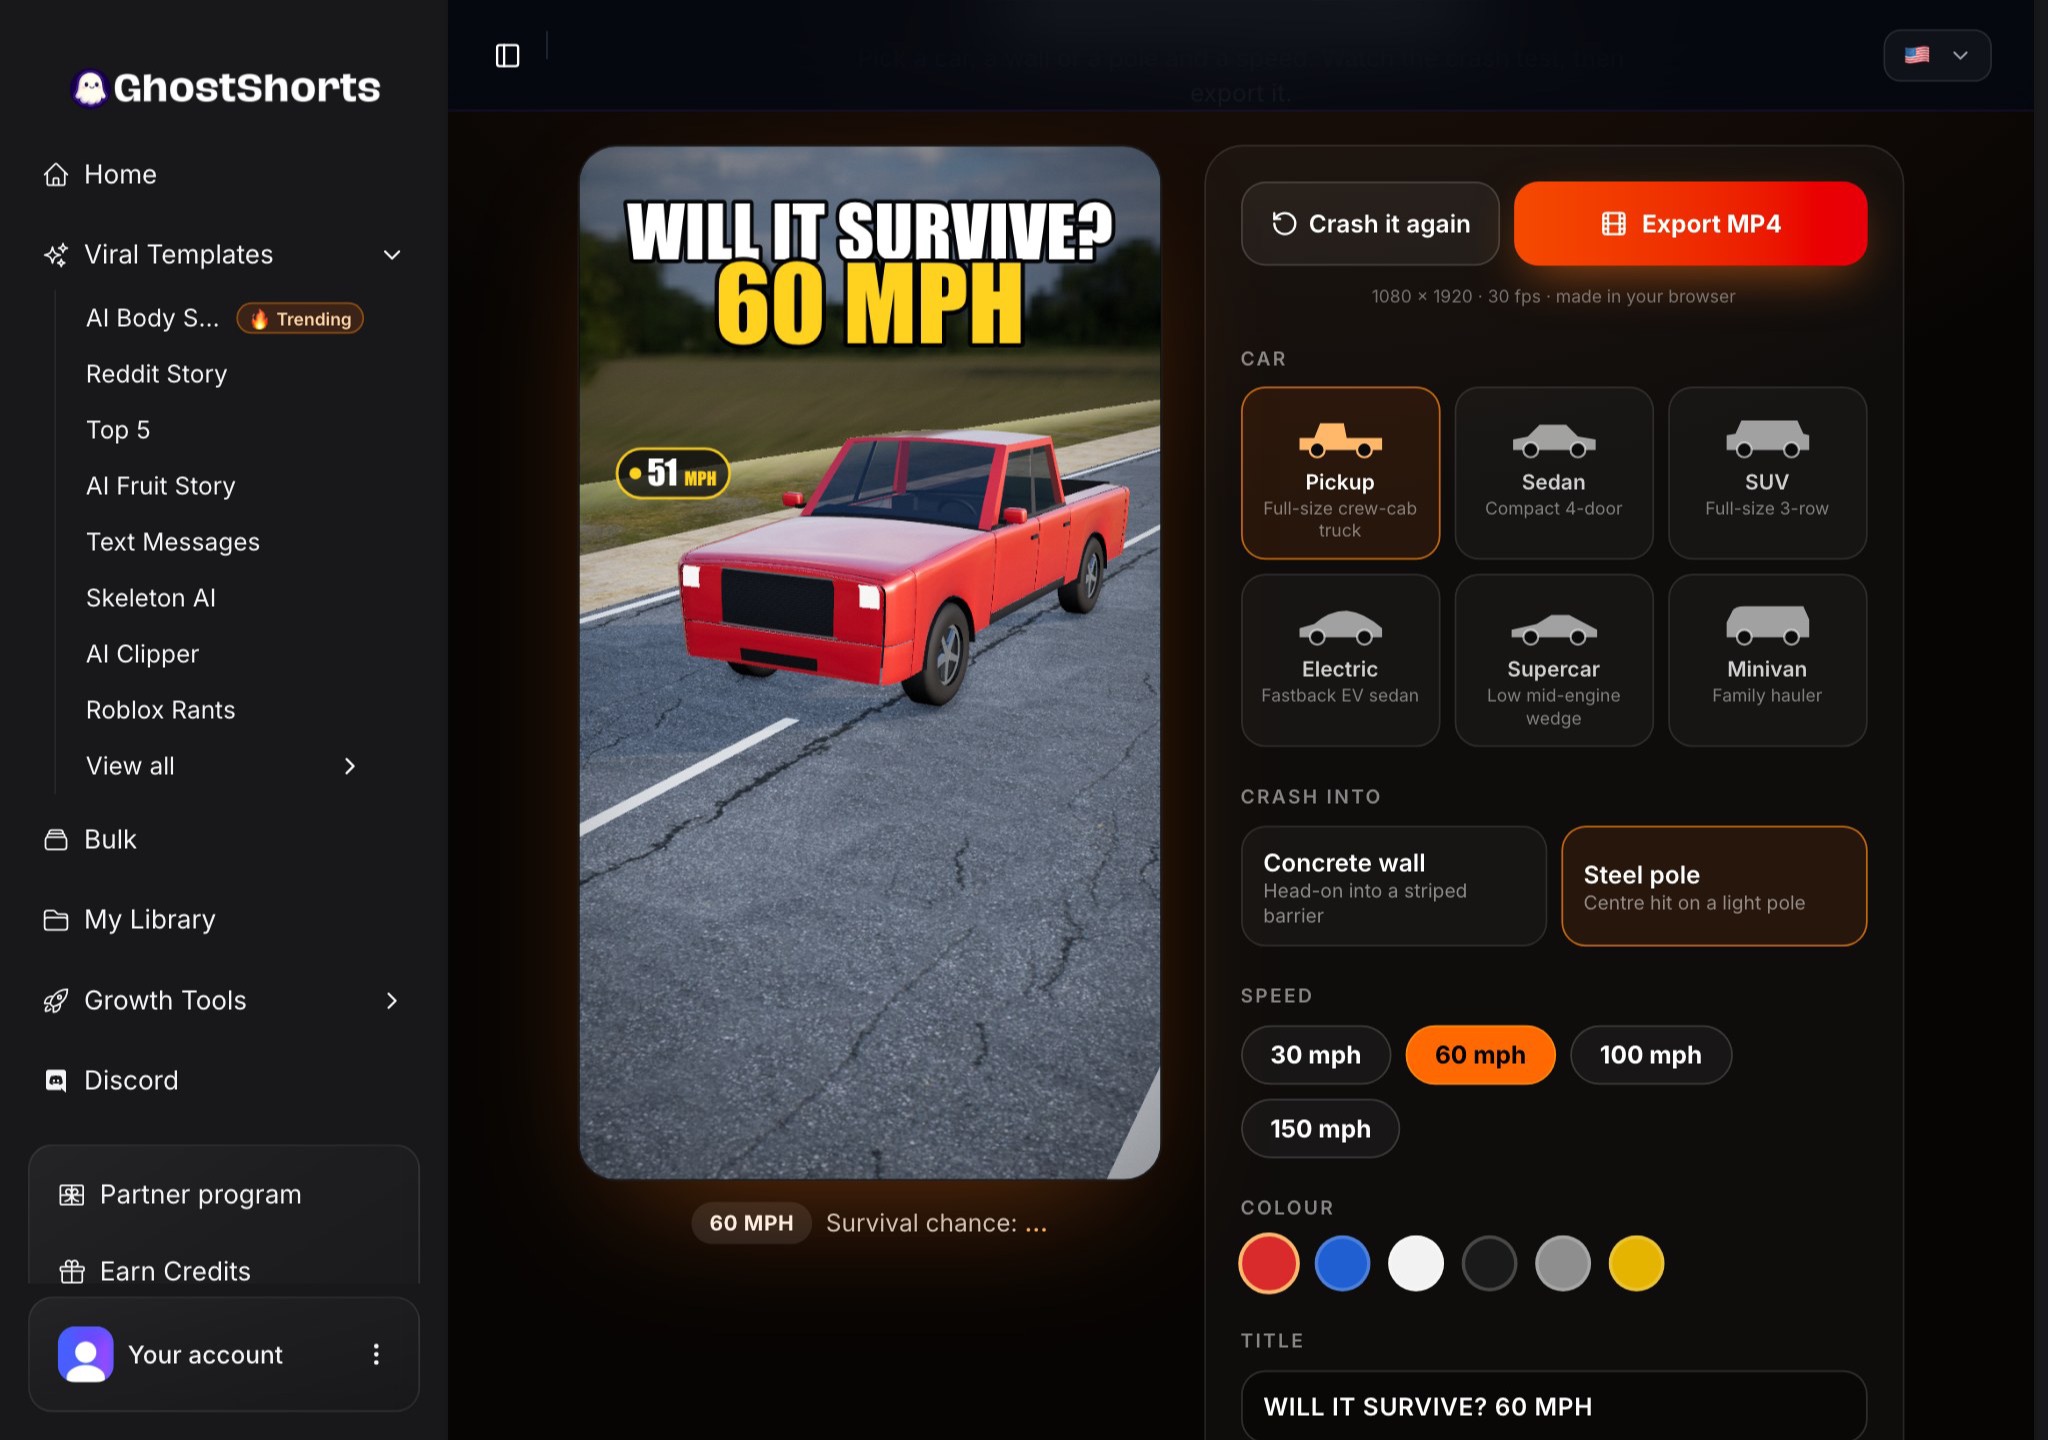Pick the blue colour swatch
Viewport: 2048px width, 1440px height.
click(x=1342, y=1264)
